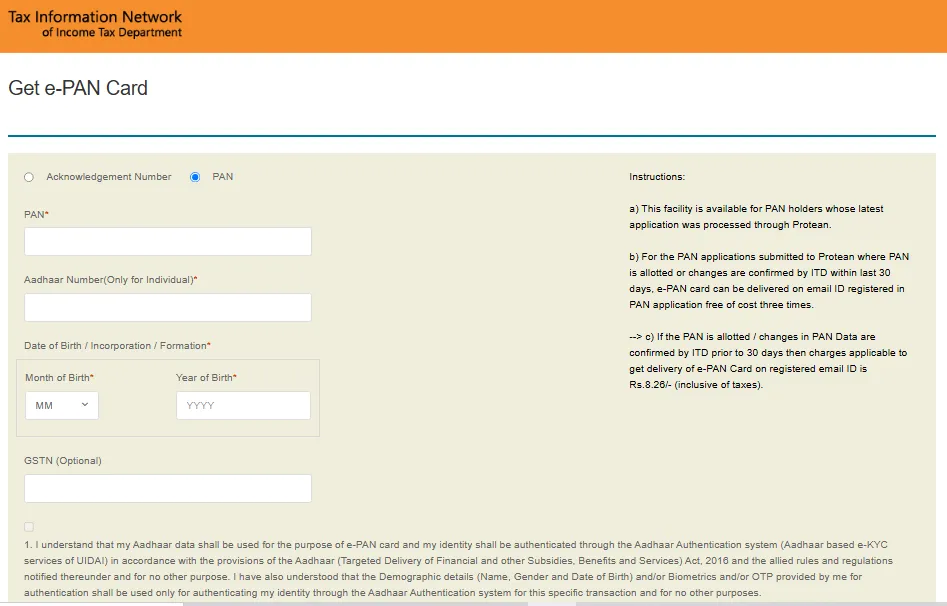Focus the GSTN optional input box
The image size is (947, 606).
[x=167, y=488]
